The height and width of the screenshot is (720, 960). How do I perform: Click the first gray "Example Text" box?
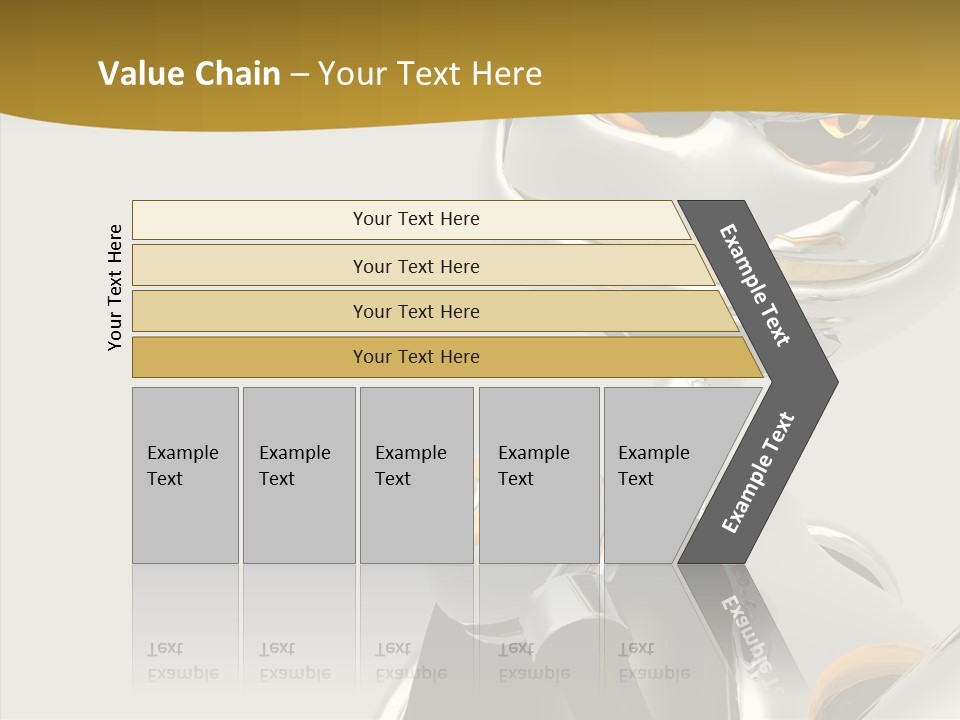click(185, 475)
